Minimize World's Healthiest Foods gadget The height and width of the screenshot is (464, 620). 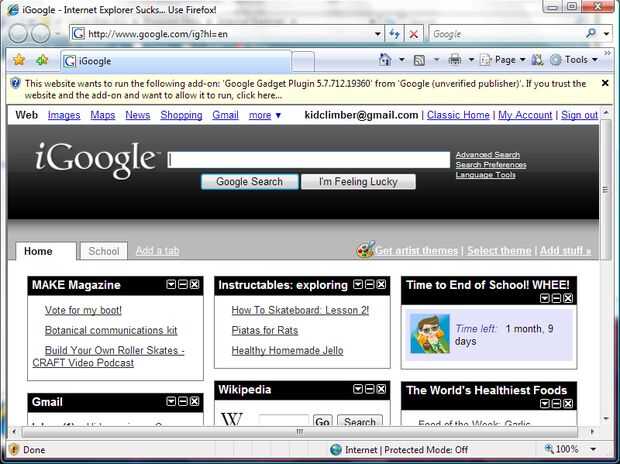coord(556,403)
